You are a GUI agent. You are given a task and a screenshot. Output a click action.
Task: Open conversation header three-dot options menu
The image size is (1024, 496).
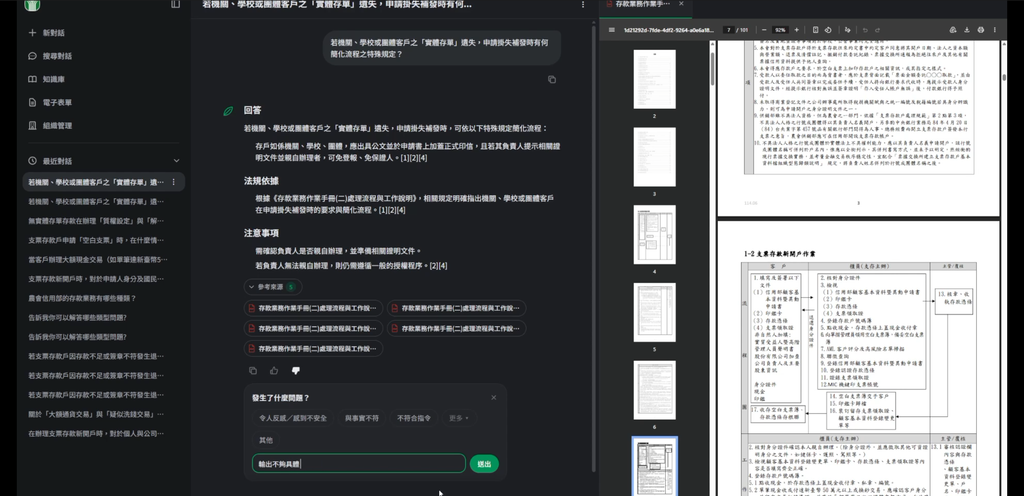point(583,5)
